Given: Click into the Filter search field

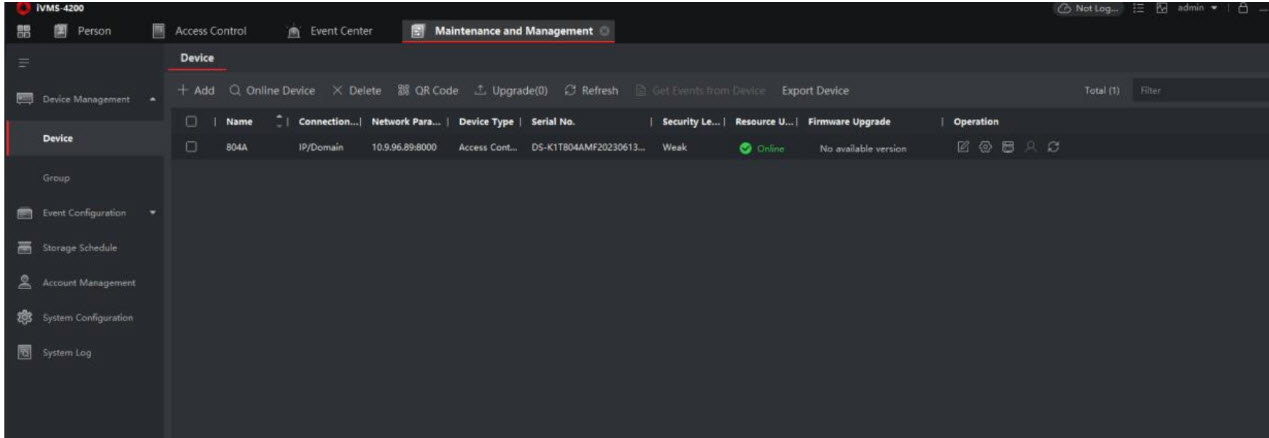Looking at the screenshot, I should (1200, 91).
